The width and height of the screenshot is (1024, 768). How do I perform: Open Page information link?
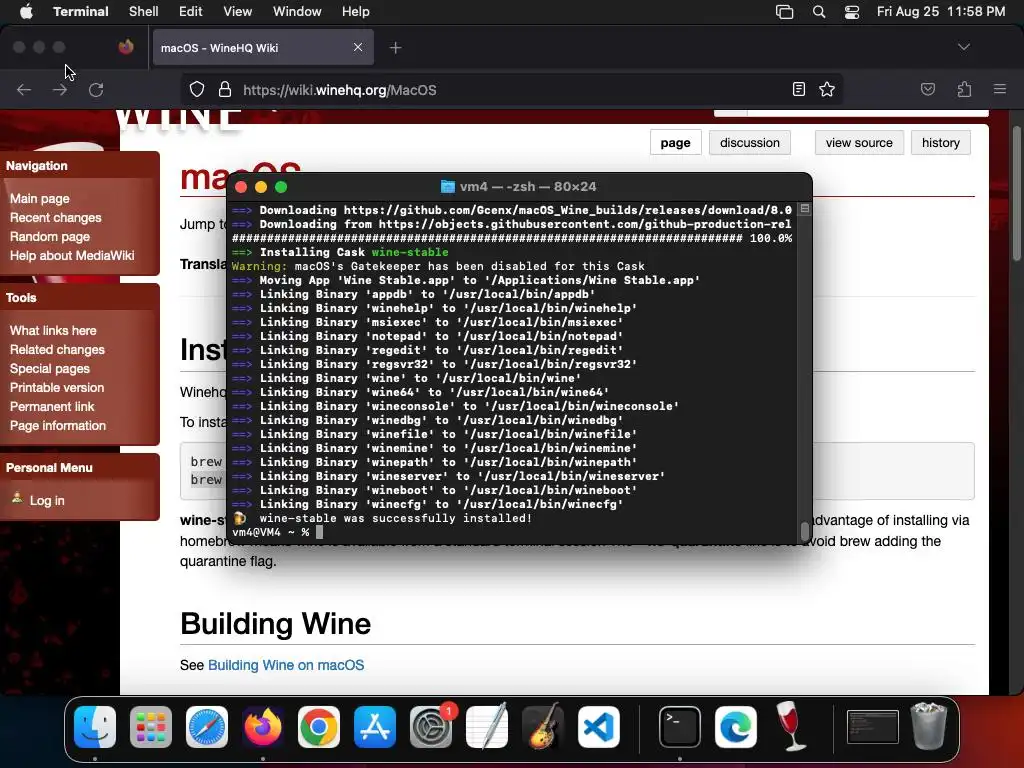57,425
